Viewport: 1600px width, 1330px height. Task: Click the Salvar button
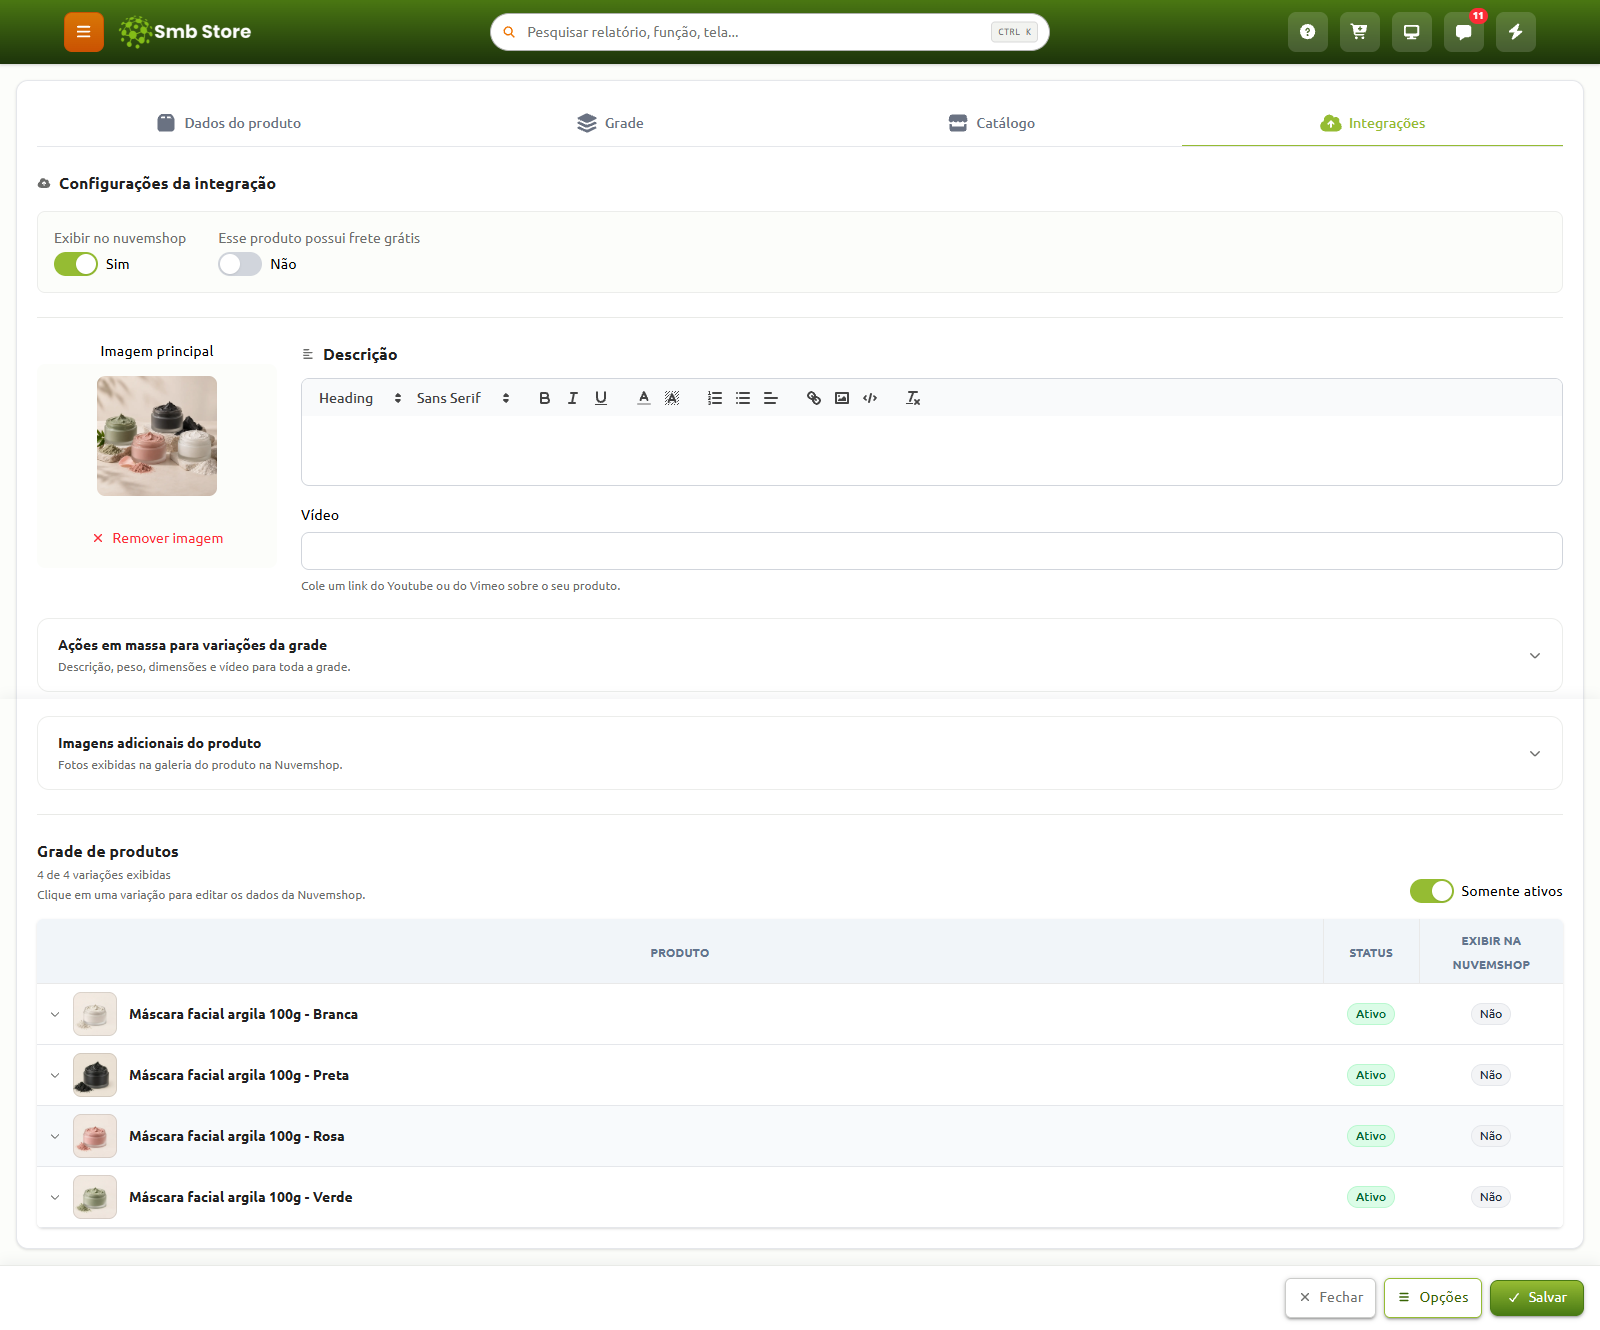point(1537,1297)
